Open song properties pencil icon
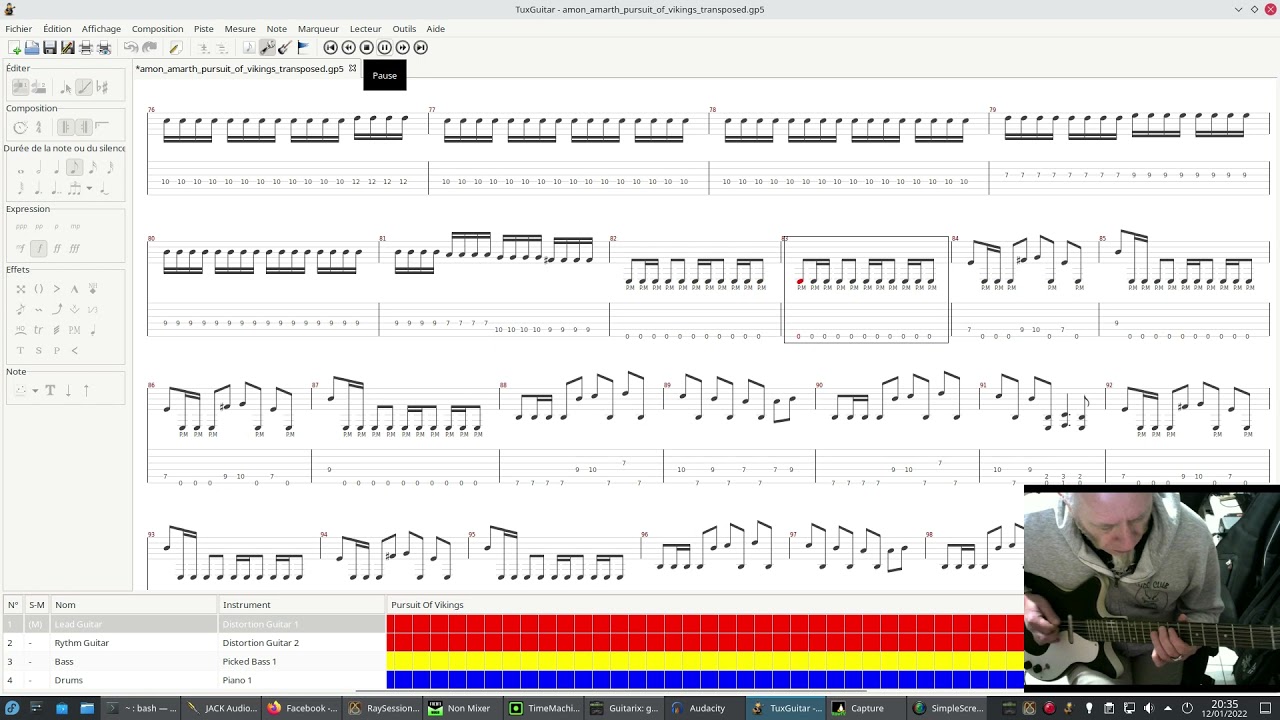Image resolution: width=1280 pixels, height=720 pixels. click(x=176, y=47)
